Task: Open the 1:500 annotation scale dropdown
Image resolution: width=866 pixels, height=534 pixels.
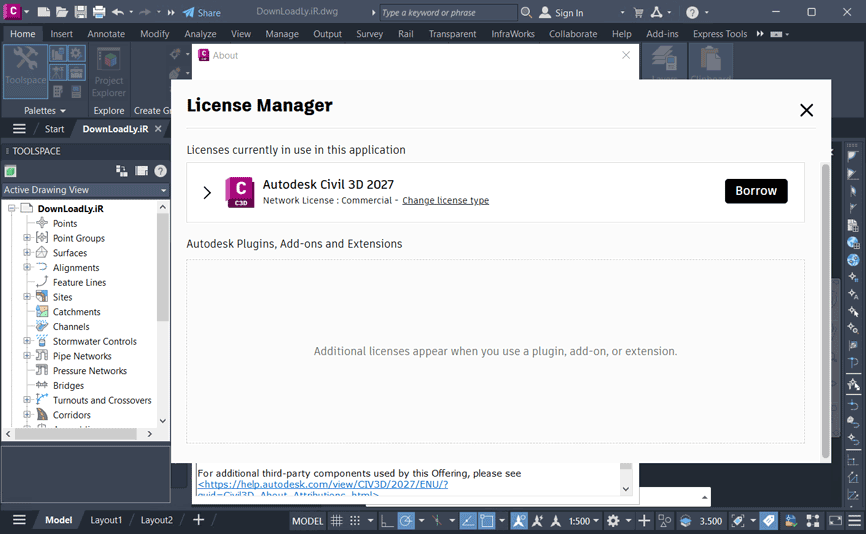Action: pos(583,521)
